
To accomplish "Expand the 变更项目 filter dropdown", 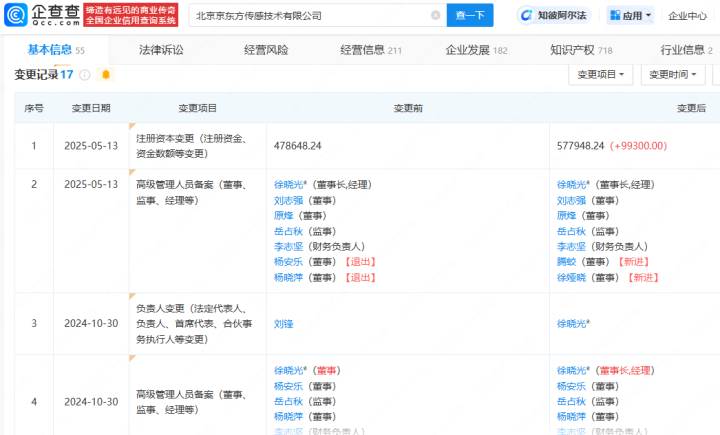I will click(x=601, y=74).
